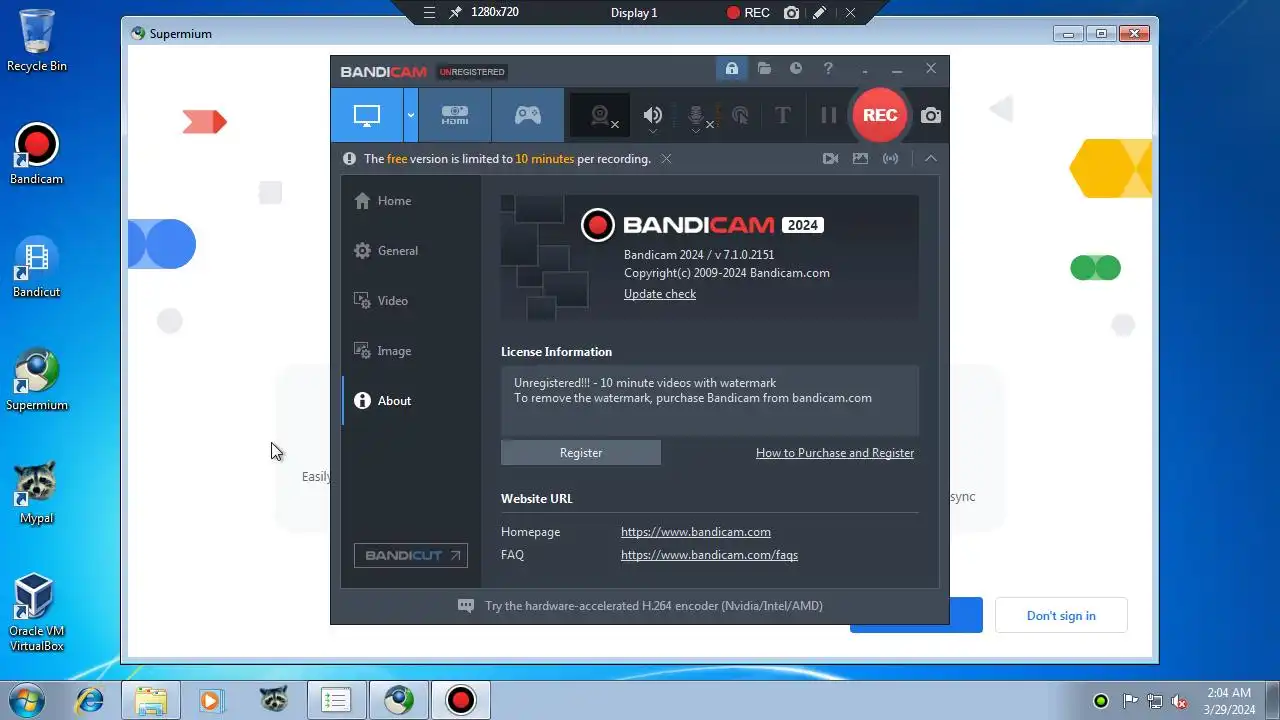Click the pause recording button
Image resolution: width=1280 pixels, height=720 pixels.
click(828, 115)
